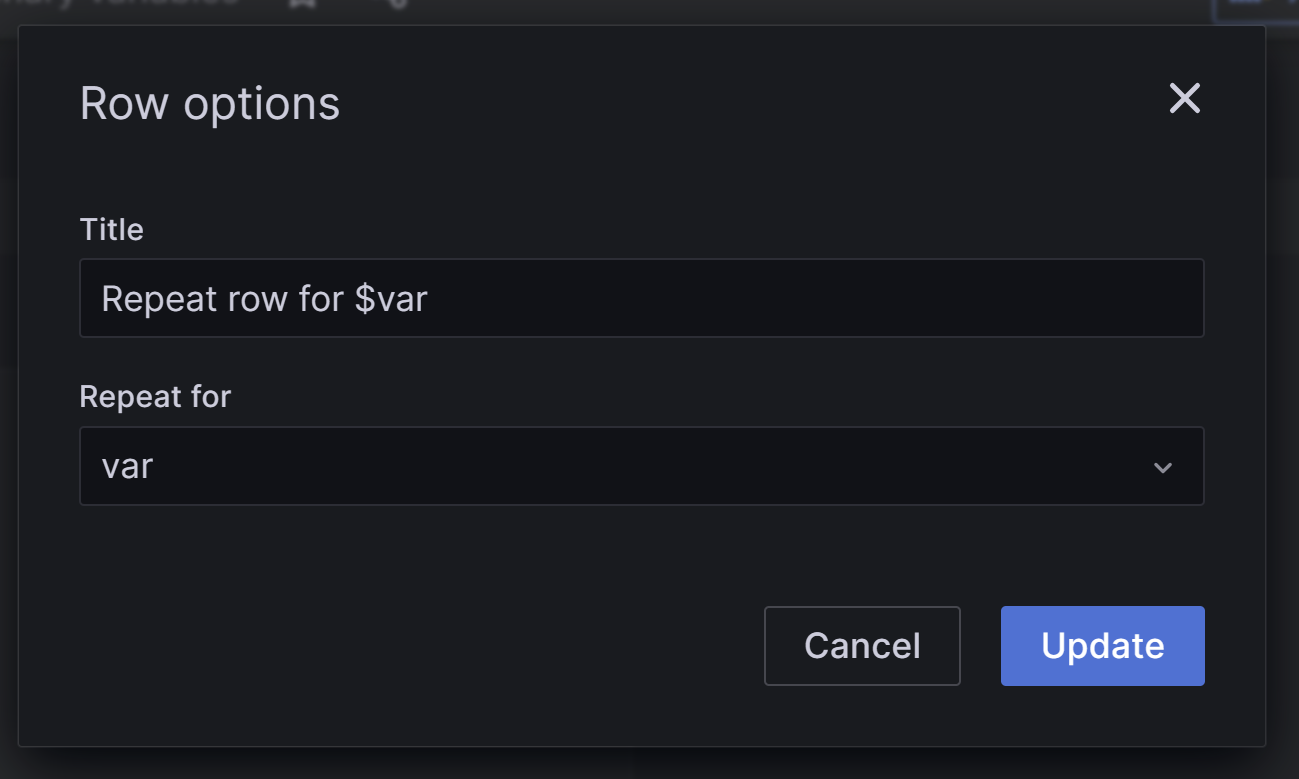1299x779 pixels.
Task: Choose a repeat variable from the combo box
Action: click(642, 466)
